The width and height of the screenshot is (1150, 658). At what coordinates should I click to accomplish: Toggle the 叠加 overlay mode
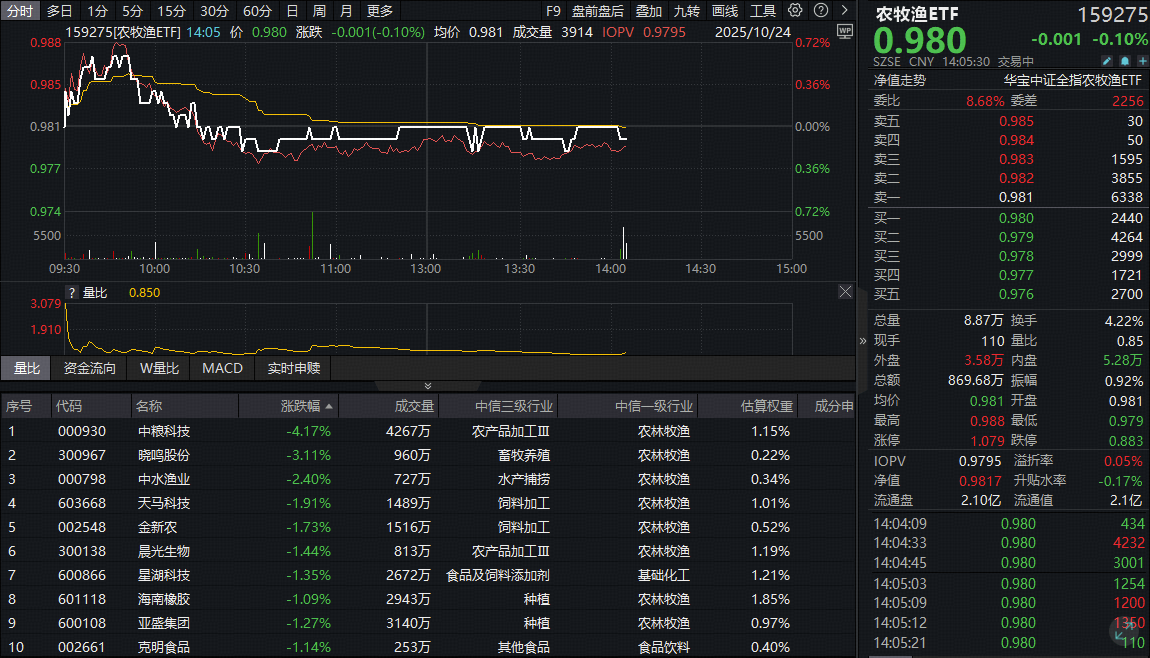pyautogui.click(x=649, y=10)
